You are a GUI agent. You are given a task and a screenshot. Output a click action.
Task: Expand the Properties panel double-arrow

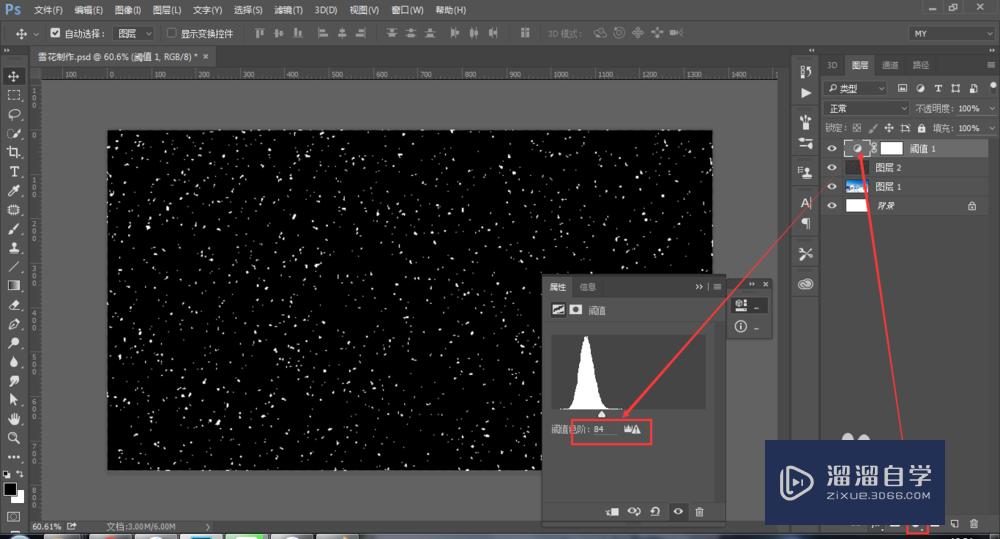pos(699,287)
